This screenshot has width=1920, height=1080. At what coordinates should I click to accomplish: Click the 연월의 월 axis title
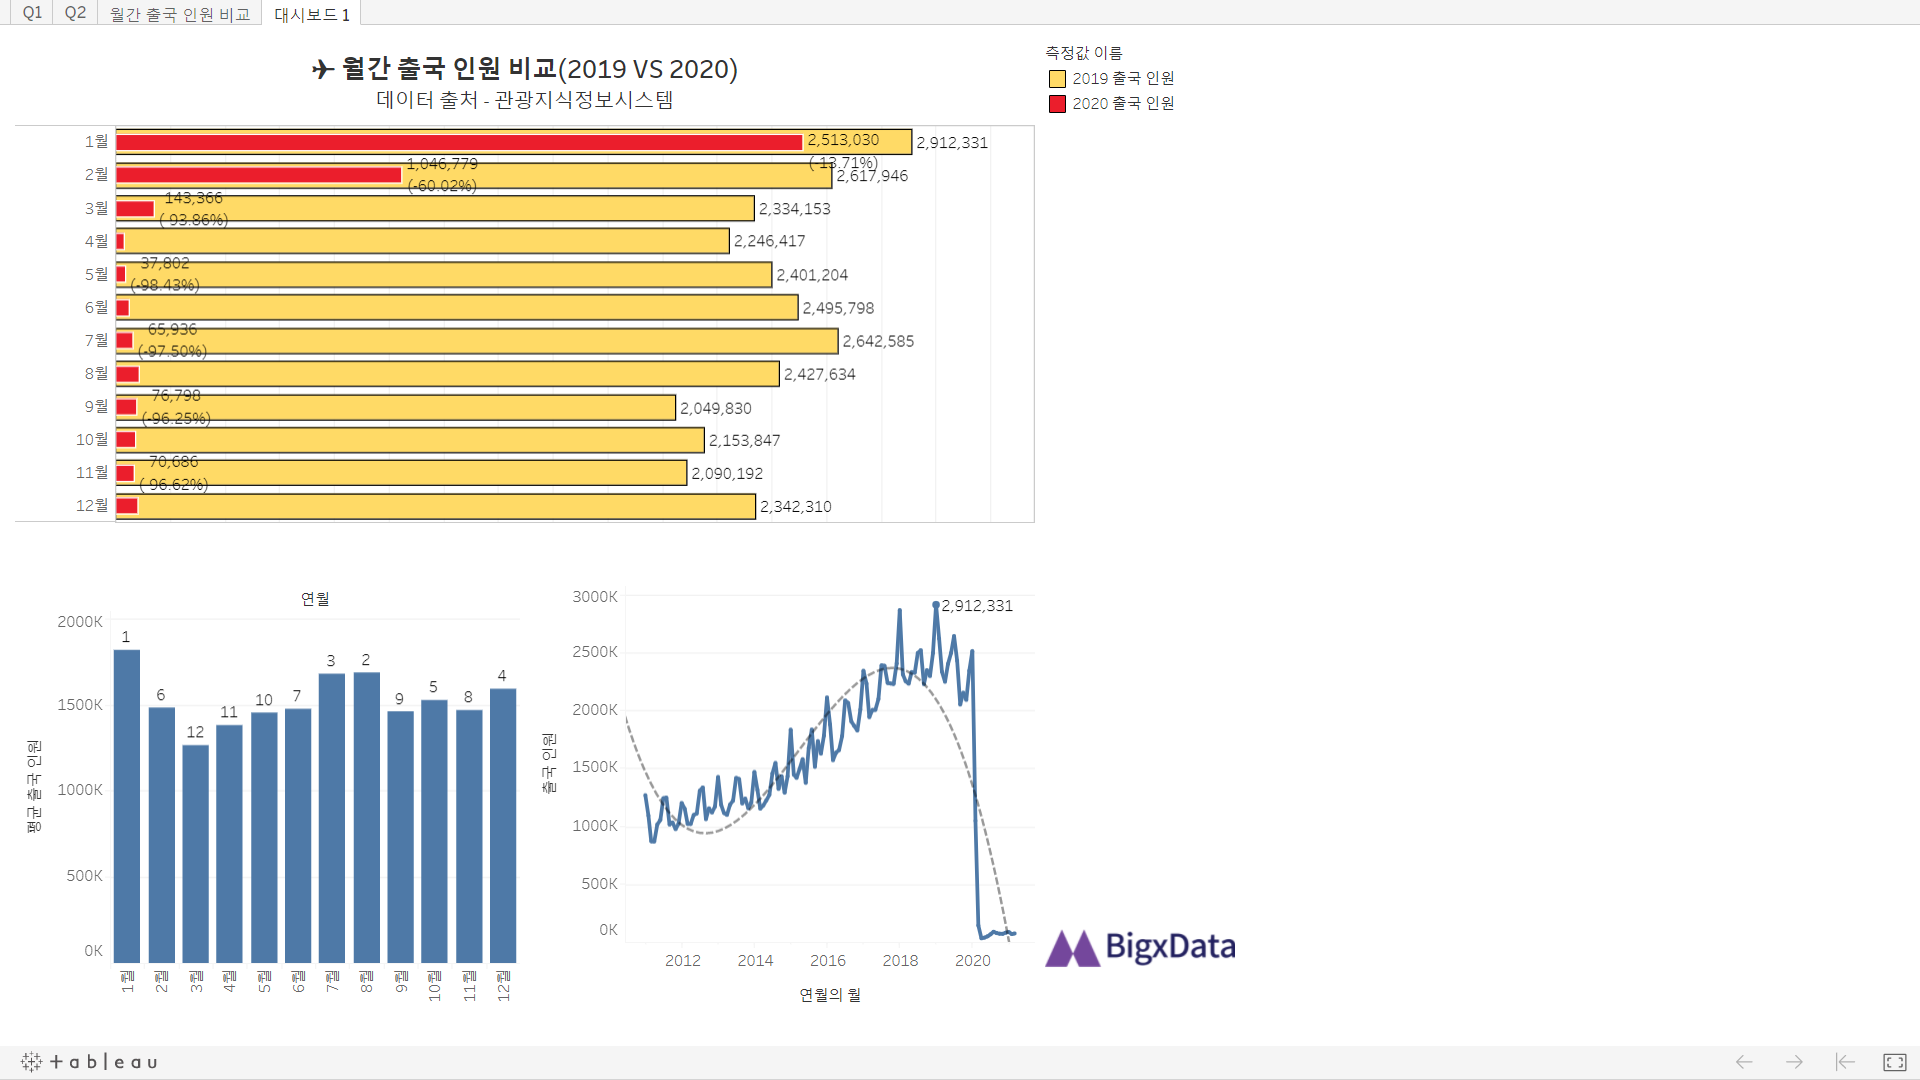pyautogui.click(x=830, y=995)
